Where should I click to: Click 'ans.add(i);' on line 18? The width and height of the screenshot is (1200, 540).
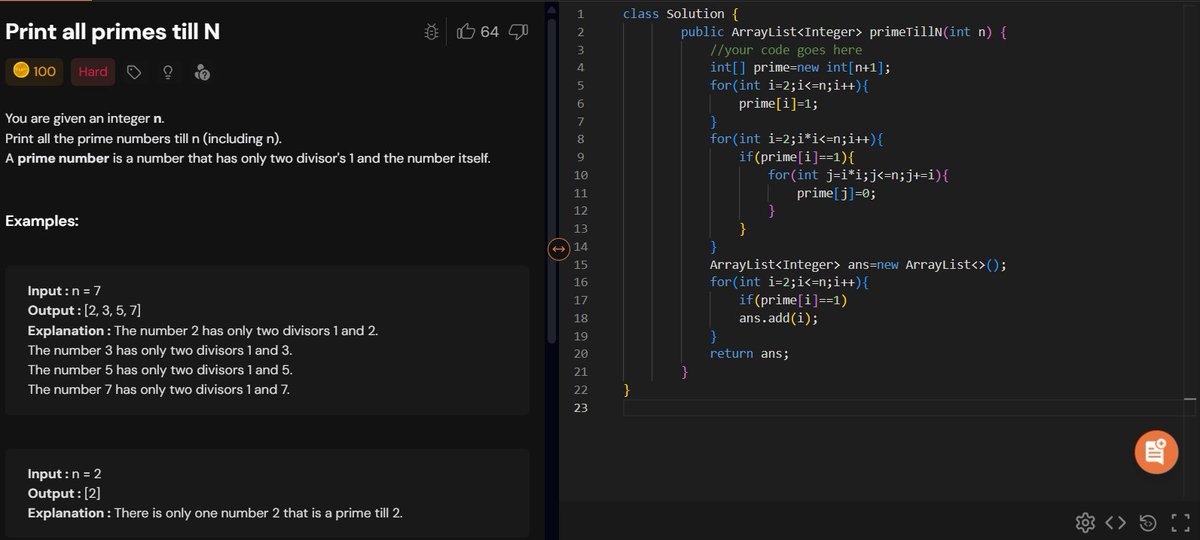[x=779, y=319]
